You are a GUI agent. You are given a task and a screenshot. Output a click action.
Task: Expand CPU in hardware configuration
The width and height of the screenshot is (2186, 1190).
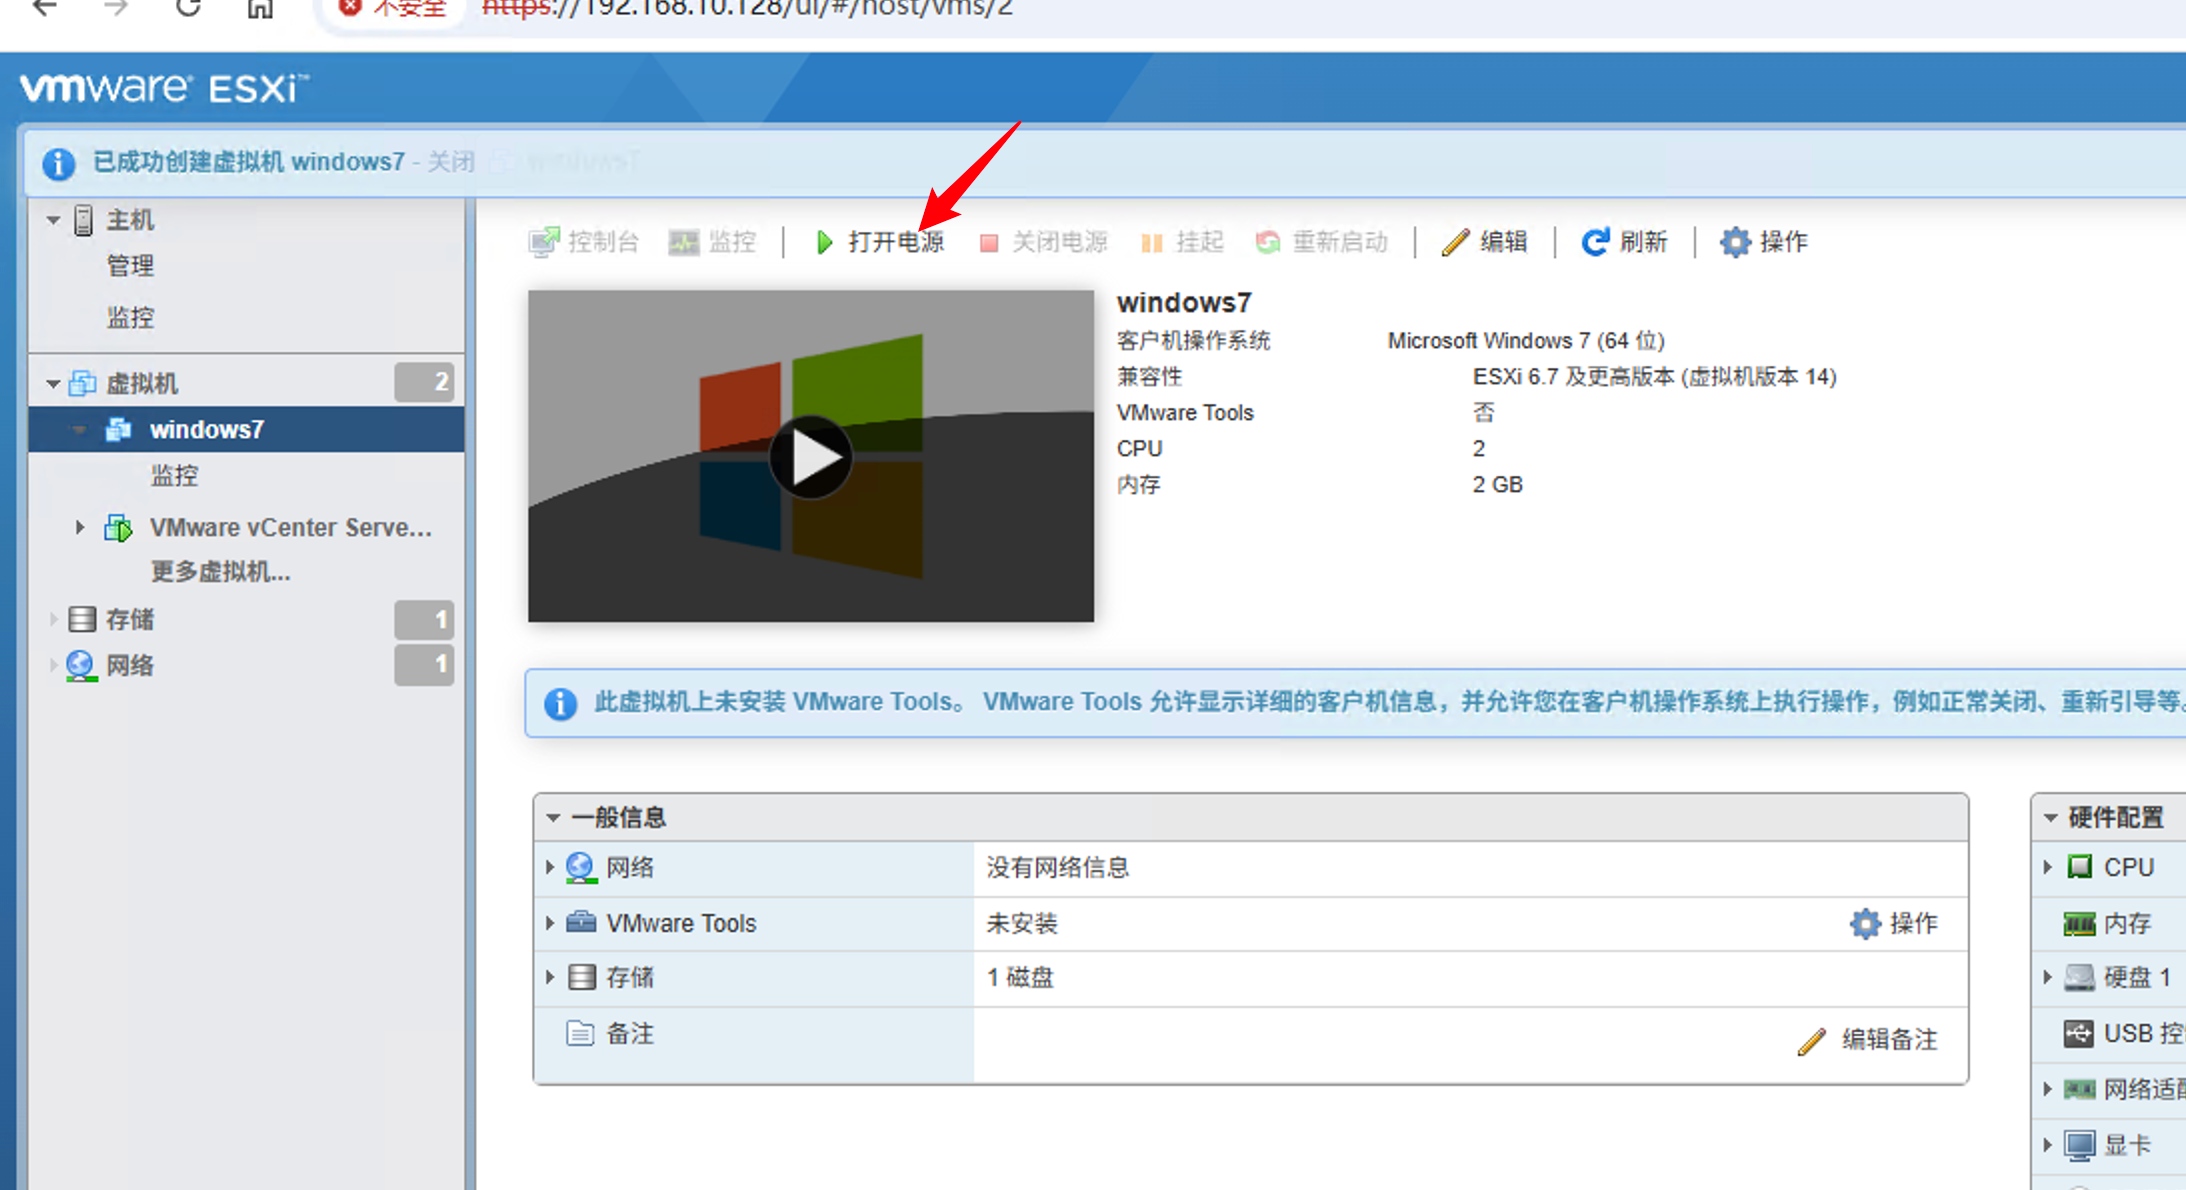[x=2048, y=867]
